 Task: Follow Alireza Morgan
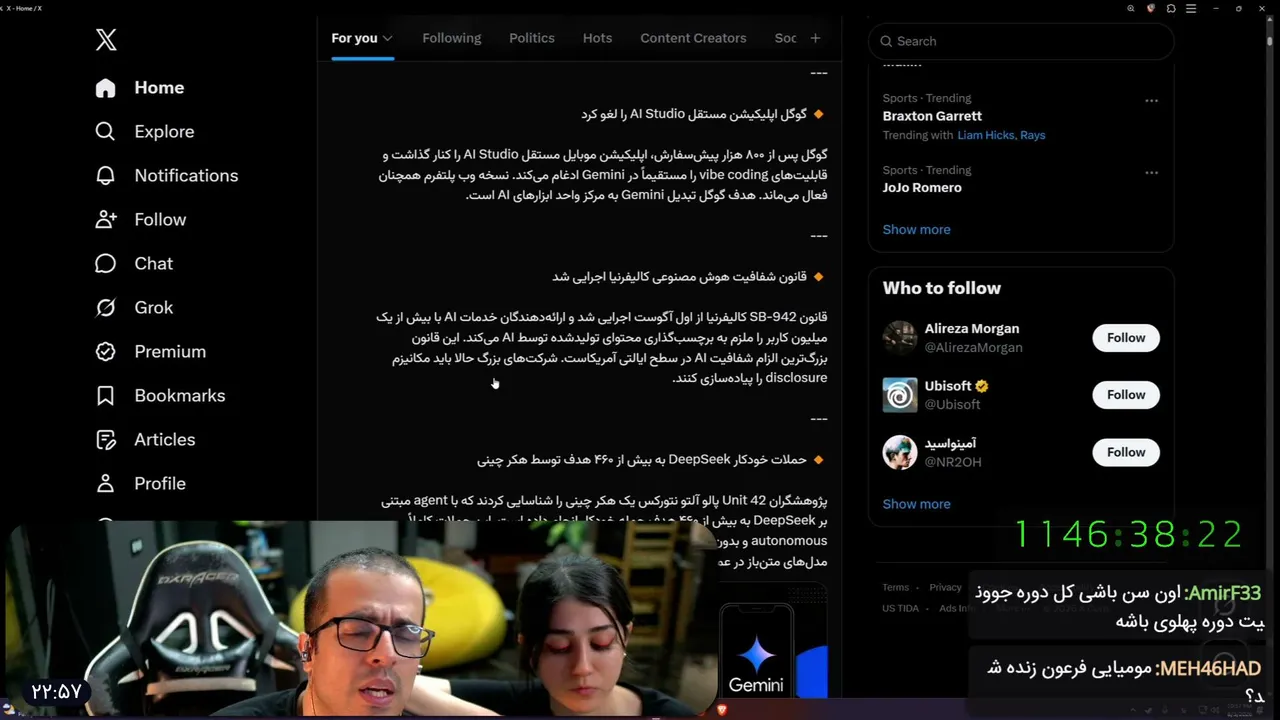click(1126, 338)
